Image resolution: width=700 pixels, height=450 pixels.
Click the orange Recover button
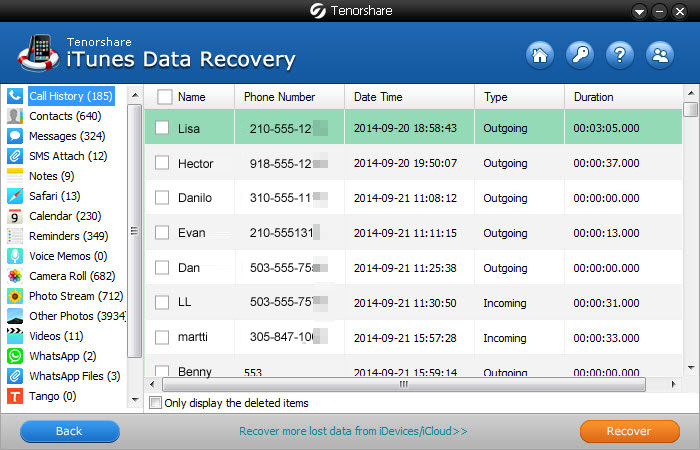tap(629, 431)
